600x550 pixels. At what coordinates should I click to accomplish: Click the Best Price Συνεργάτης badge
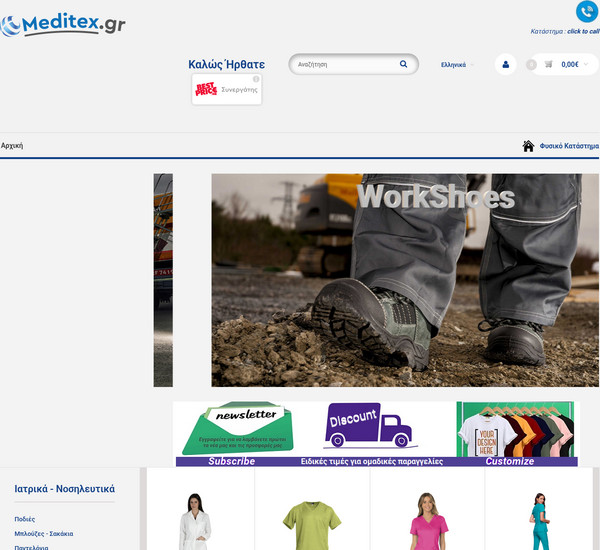(x=227, y=90)
